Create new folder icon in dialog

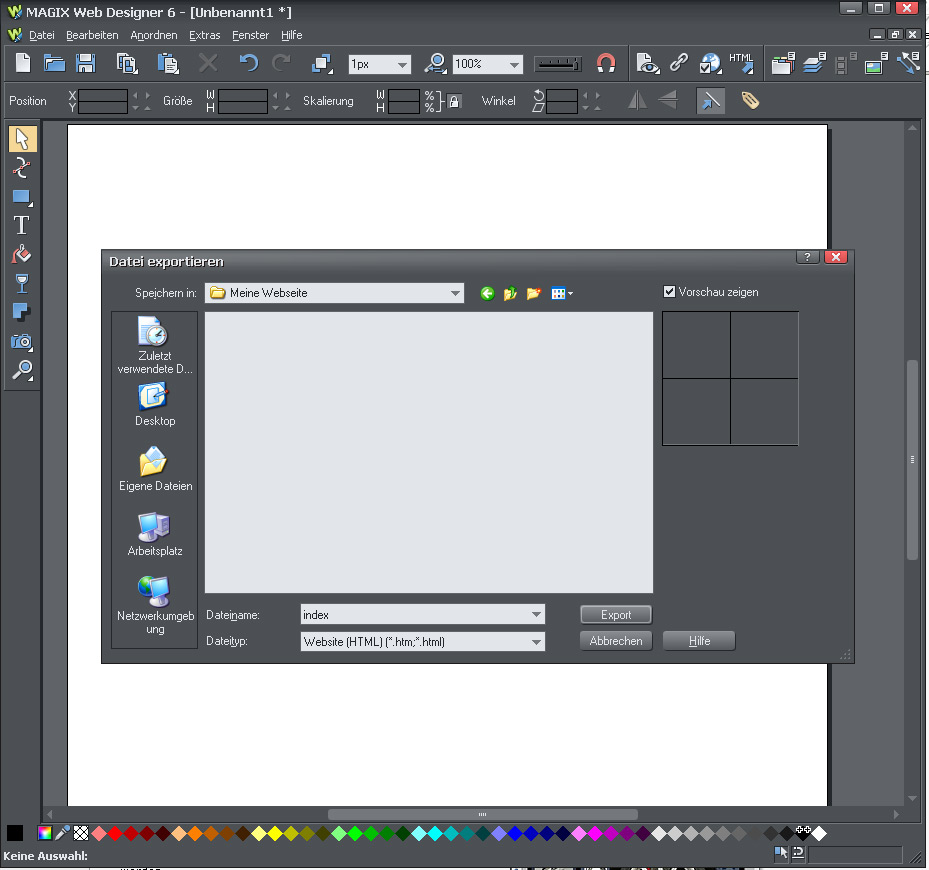[x=534, y=293]
